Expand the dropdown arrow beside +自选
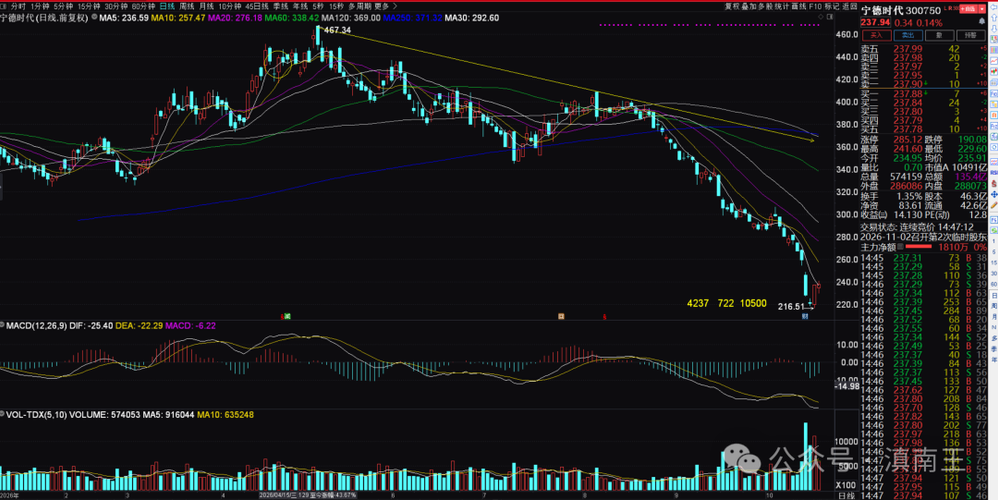Image resolution: width=998 pixels, height=500 pixels. (982, 9)
